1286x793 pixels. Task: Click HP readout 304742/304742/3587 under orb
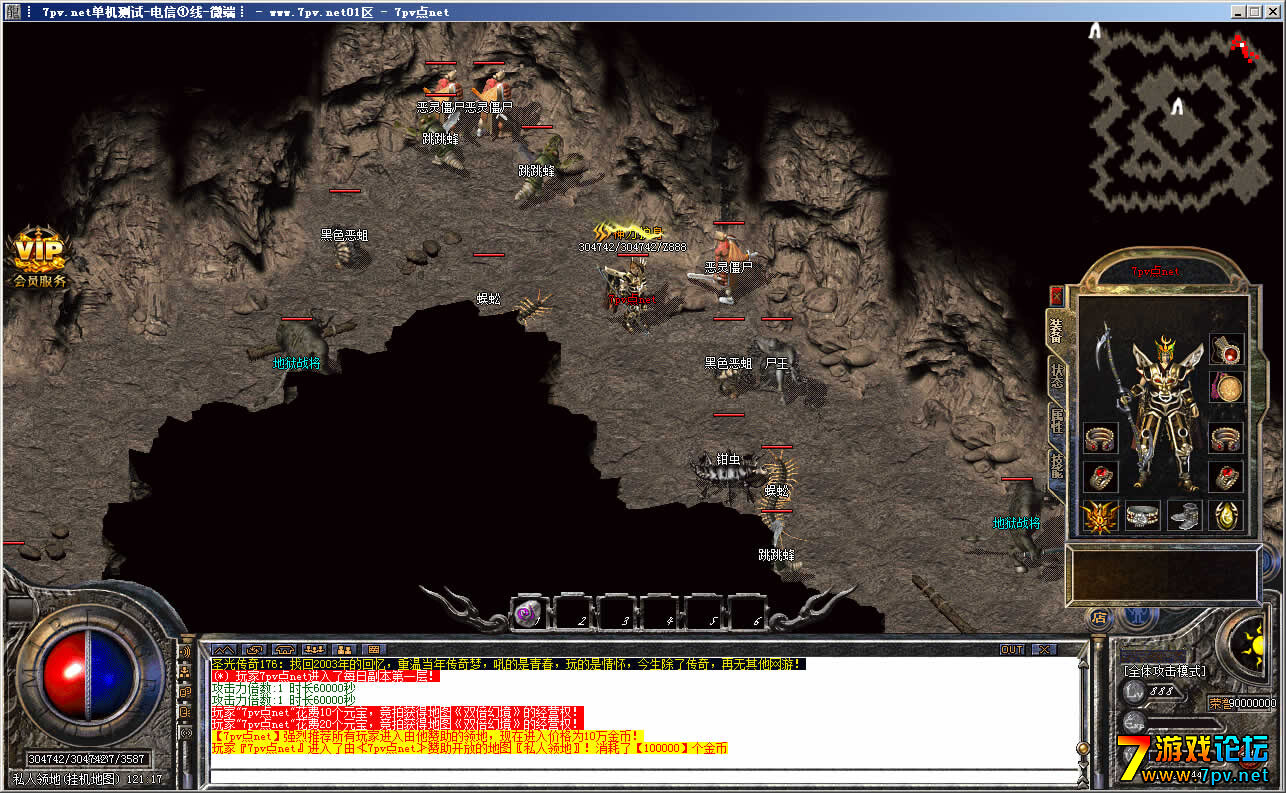[88, 759]
